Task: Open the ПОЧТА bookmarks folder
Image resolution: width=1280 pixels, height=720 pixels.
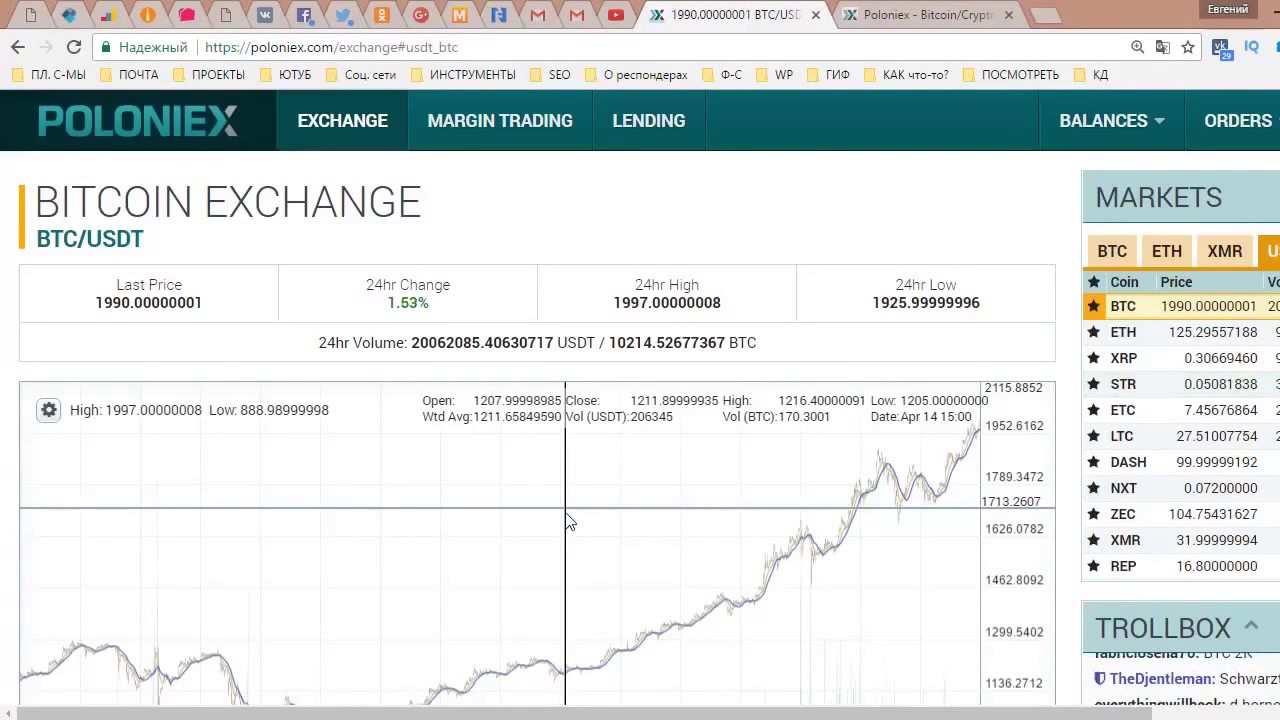Action: (x=128, y=75)
